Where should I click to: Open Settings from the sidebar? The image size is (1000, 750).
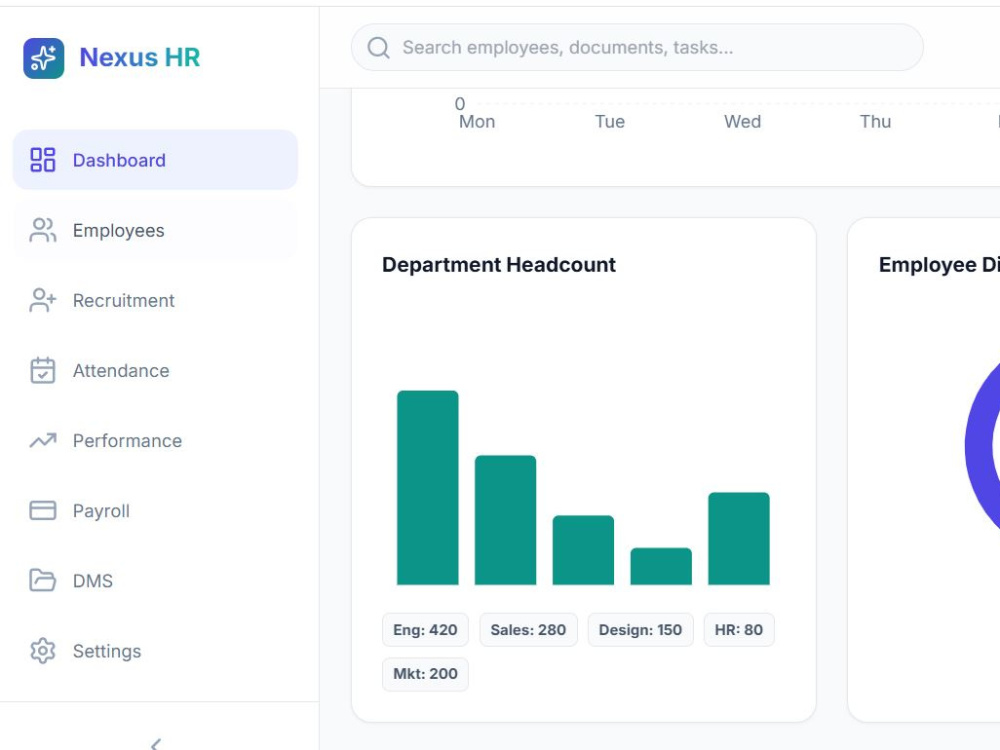point(155,651)
